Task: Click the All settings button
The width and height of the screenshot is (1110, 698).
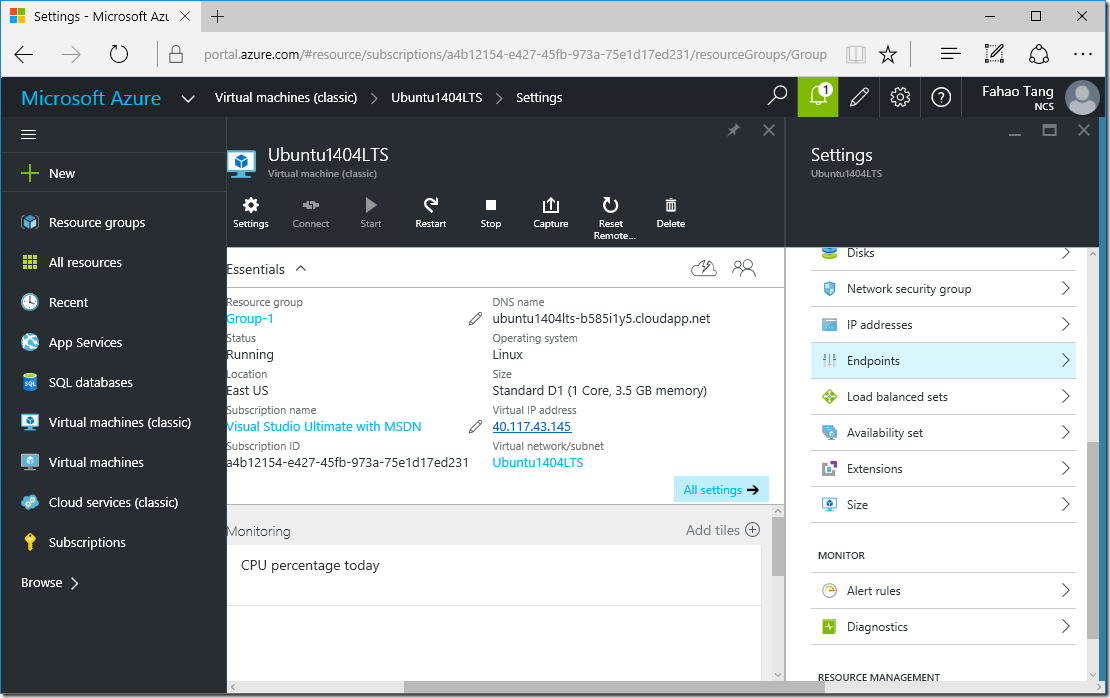Action: point(721,489)
